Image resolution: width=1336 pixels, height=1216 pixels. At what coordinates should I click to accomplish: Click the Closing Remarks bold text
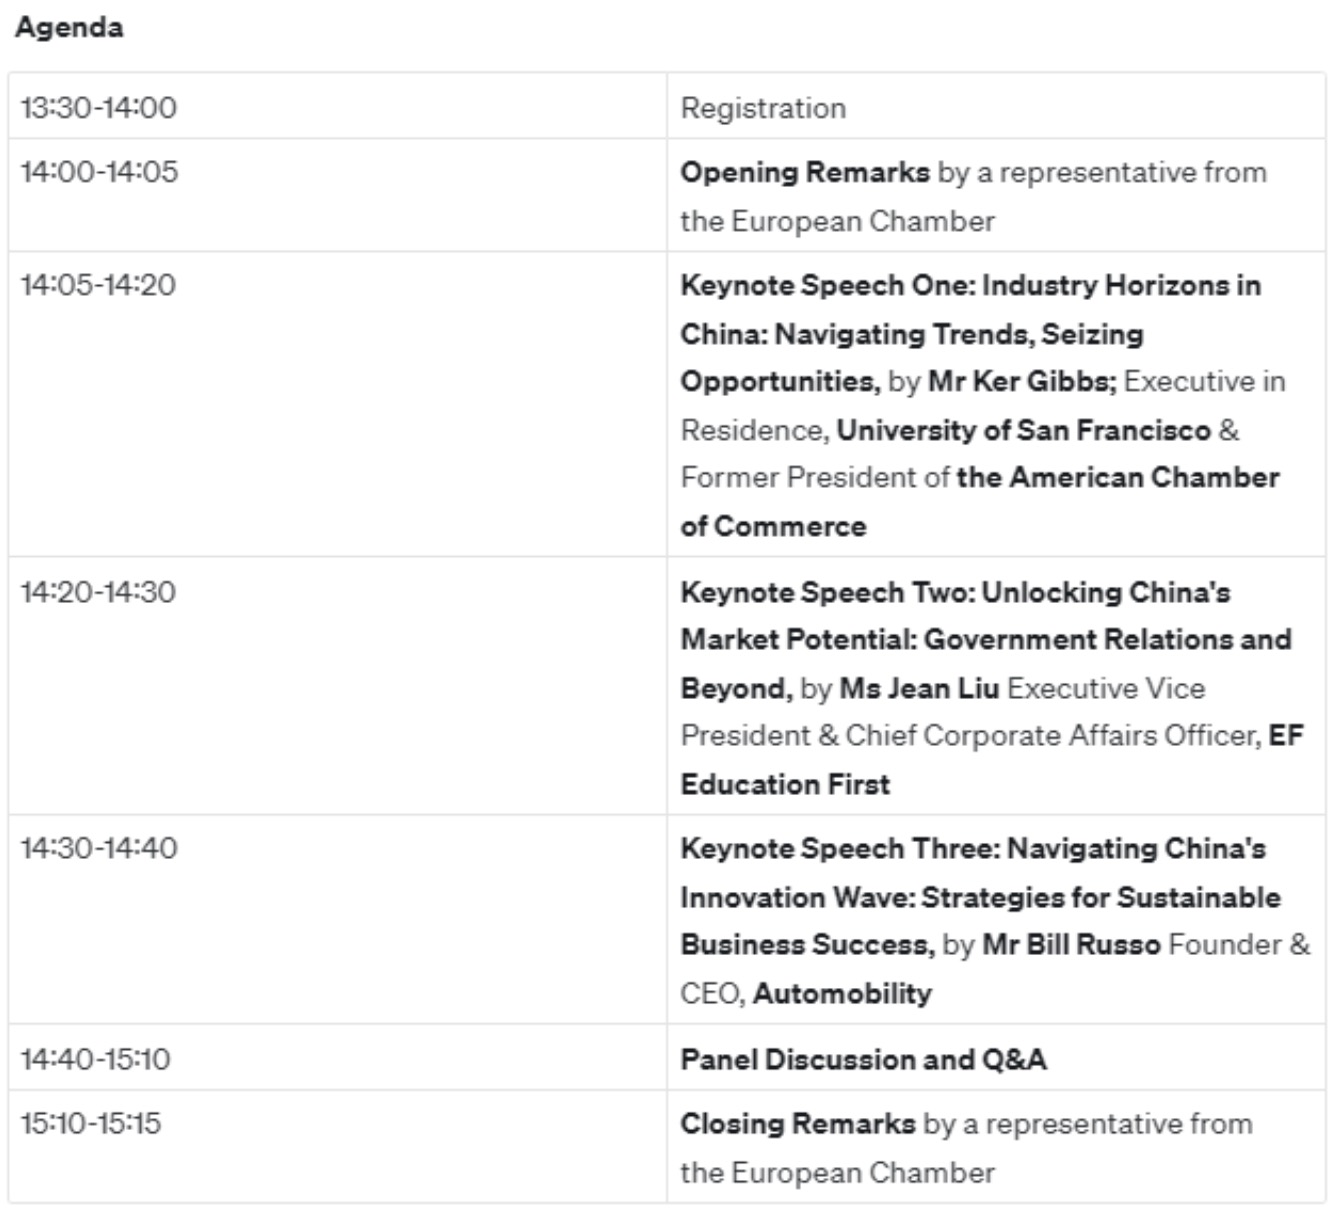(x=798, y=1123)
